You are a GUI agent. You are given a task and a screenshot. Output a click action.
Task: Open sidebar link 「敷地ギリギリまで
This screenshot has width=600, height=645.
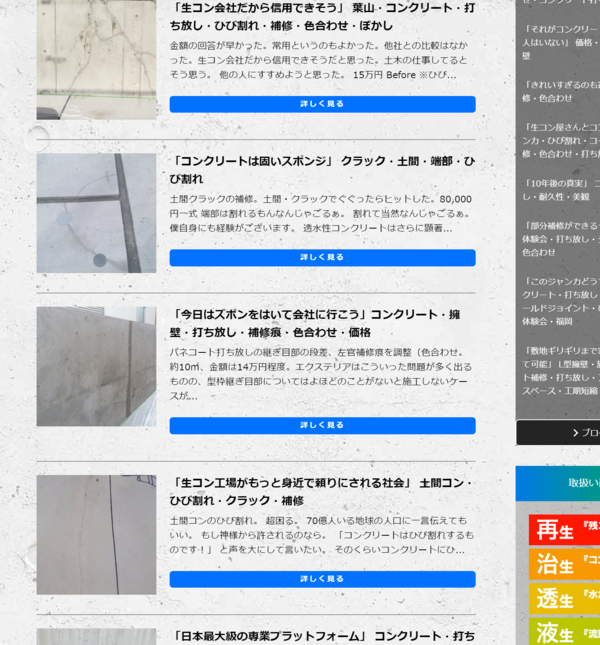(x=561, y=371)
